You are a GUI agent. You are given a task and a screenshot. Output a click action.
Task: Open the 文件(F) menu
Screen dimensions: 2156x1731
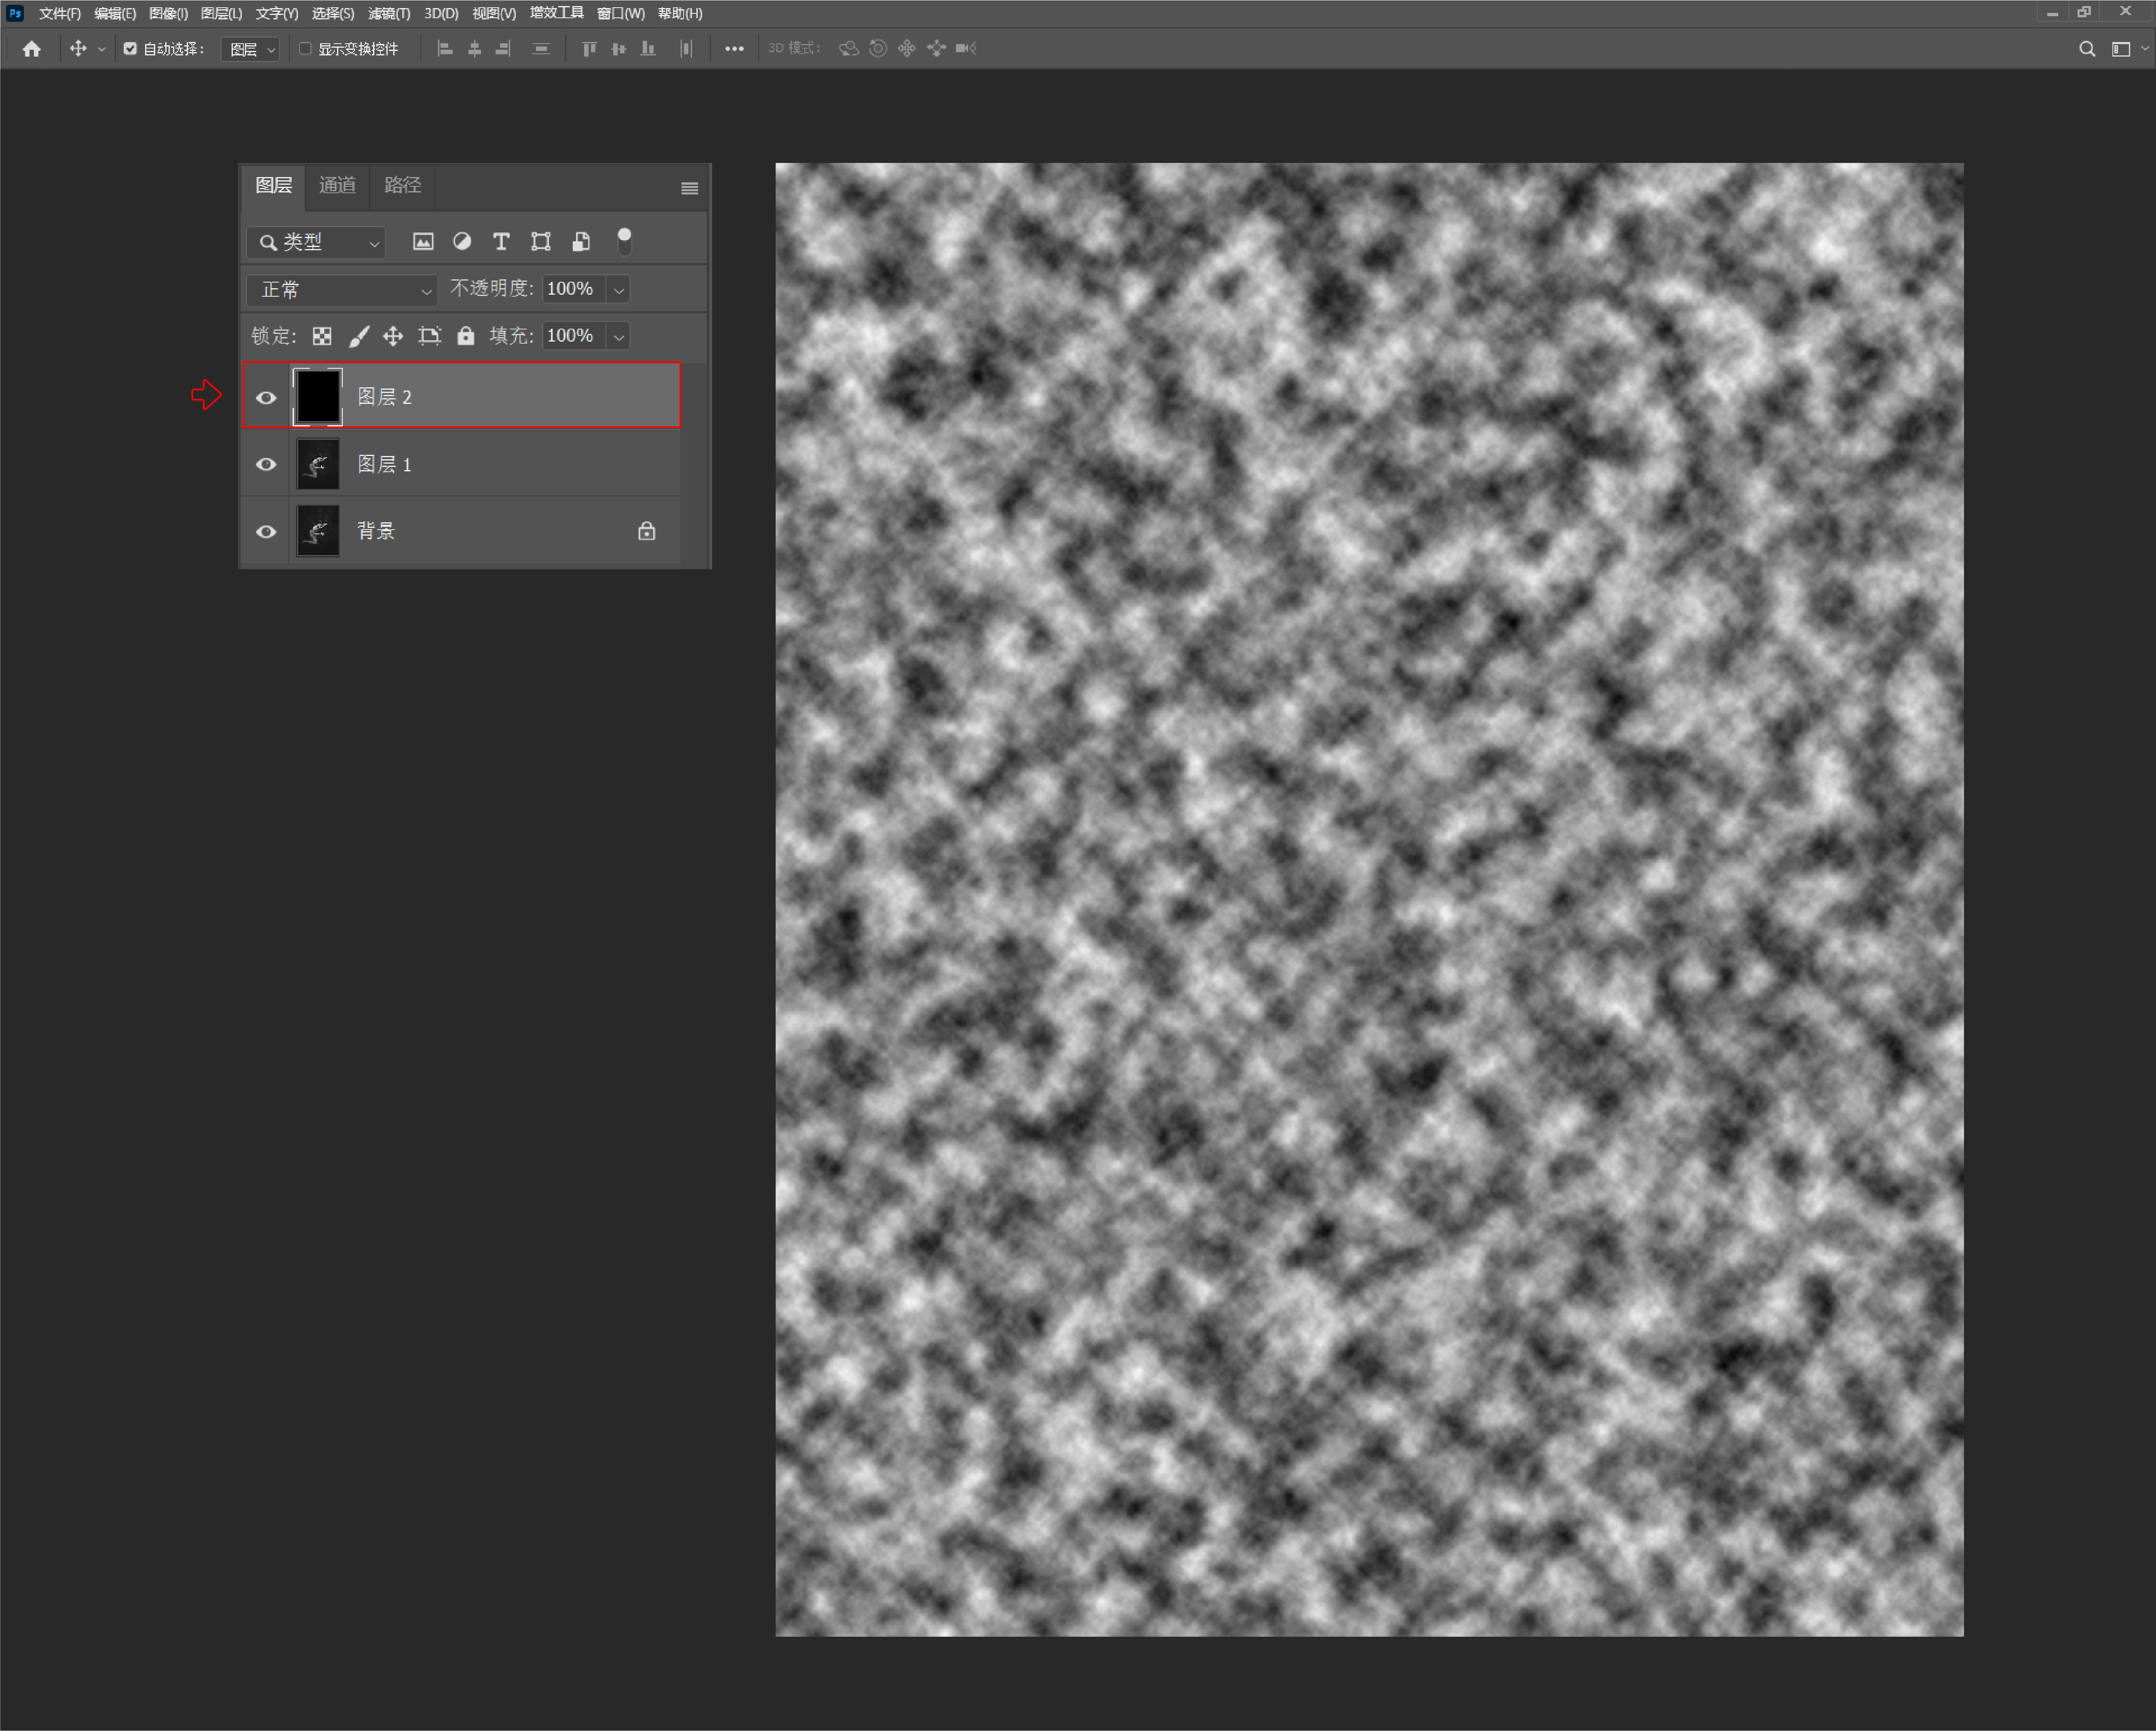click(x=60, y=14)
